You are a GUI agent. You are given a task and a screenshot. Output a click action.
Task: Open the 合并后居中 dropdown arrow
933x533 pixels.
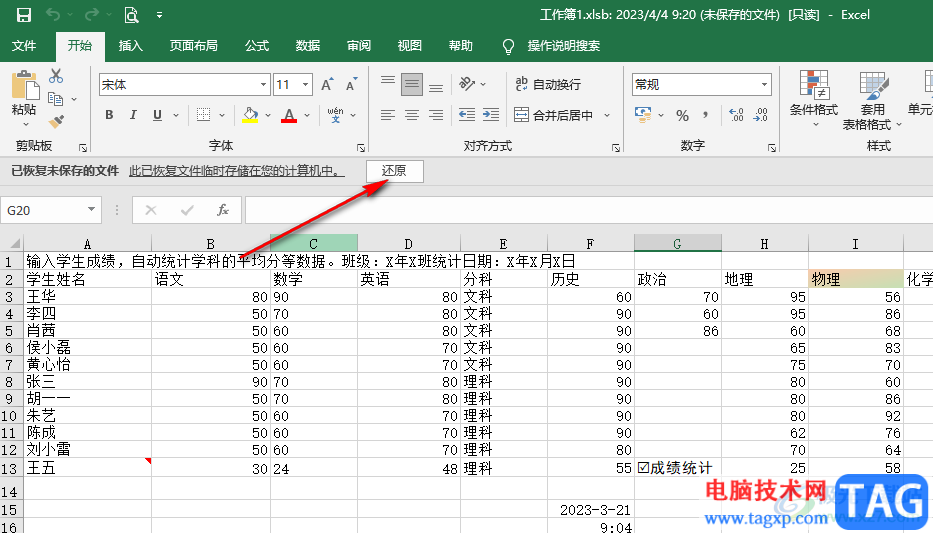607,115
